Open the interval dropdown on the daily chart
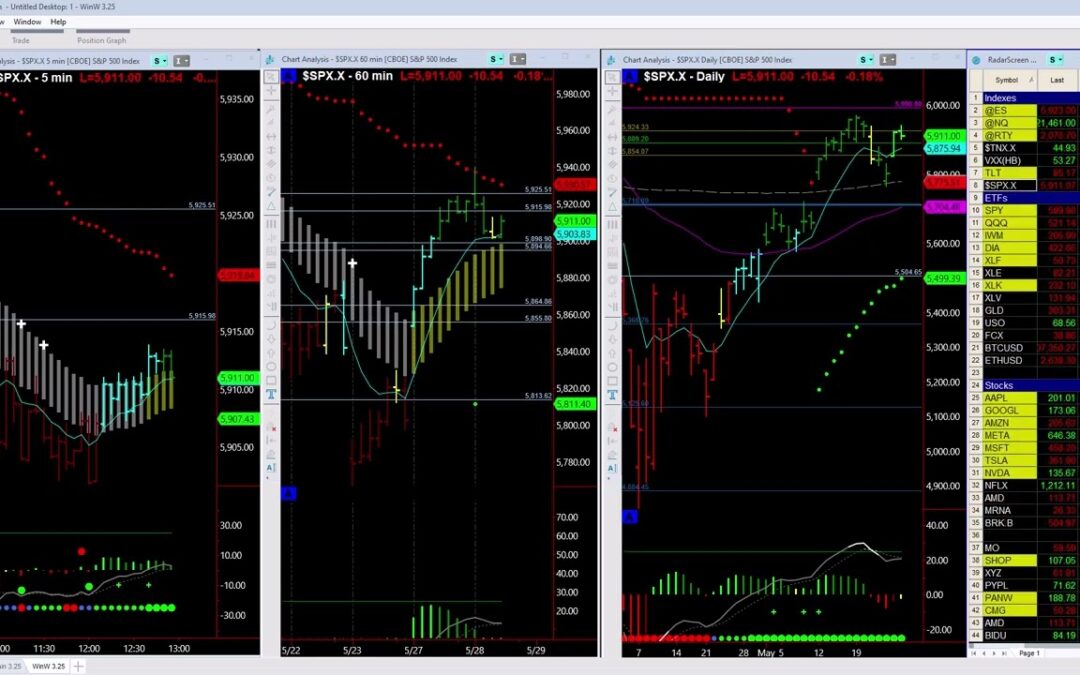 click(x=888, y=58)
